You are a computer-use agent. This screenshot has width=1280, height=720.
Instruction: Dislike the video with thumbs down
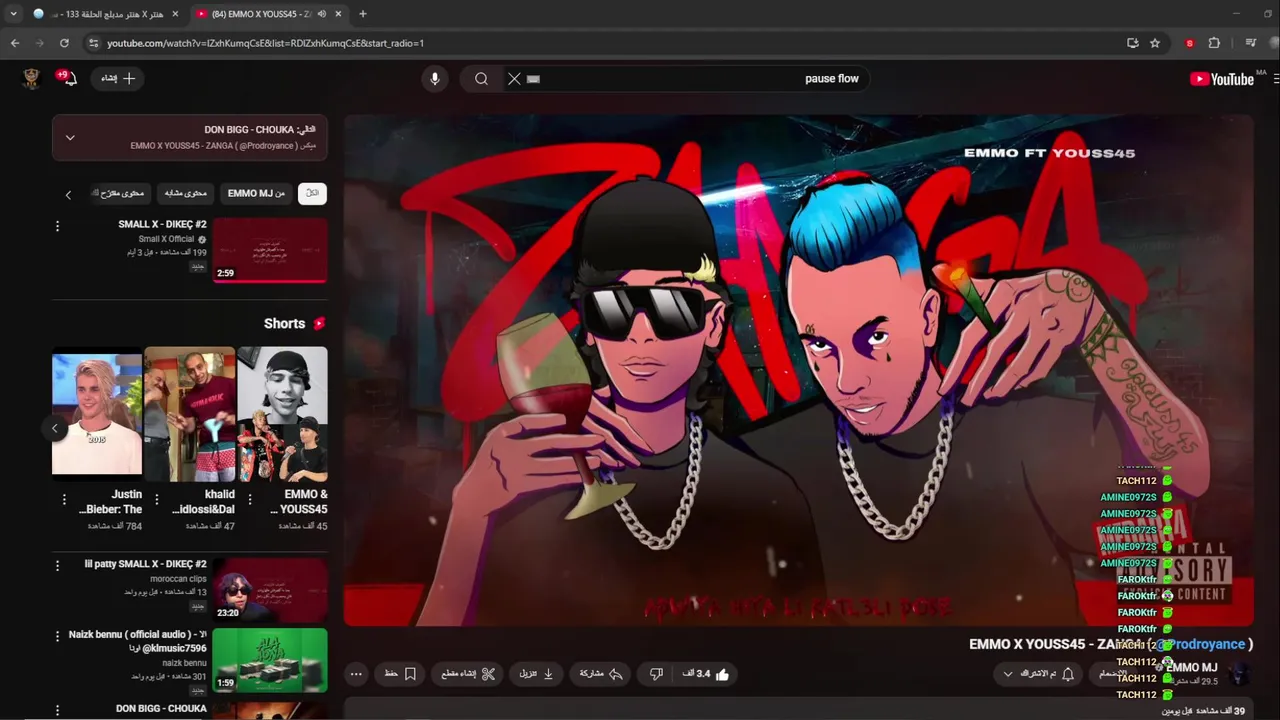click(x=656, y=674)
